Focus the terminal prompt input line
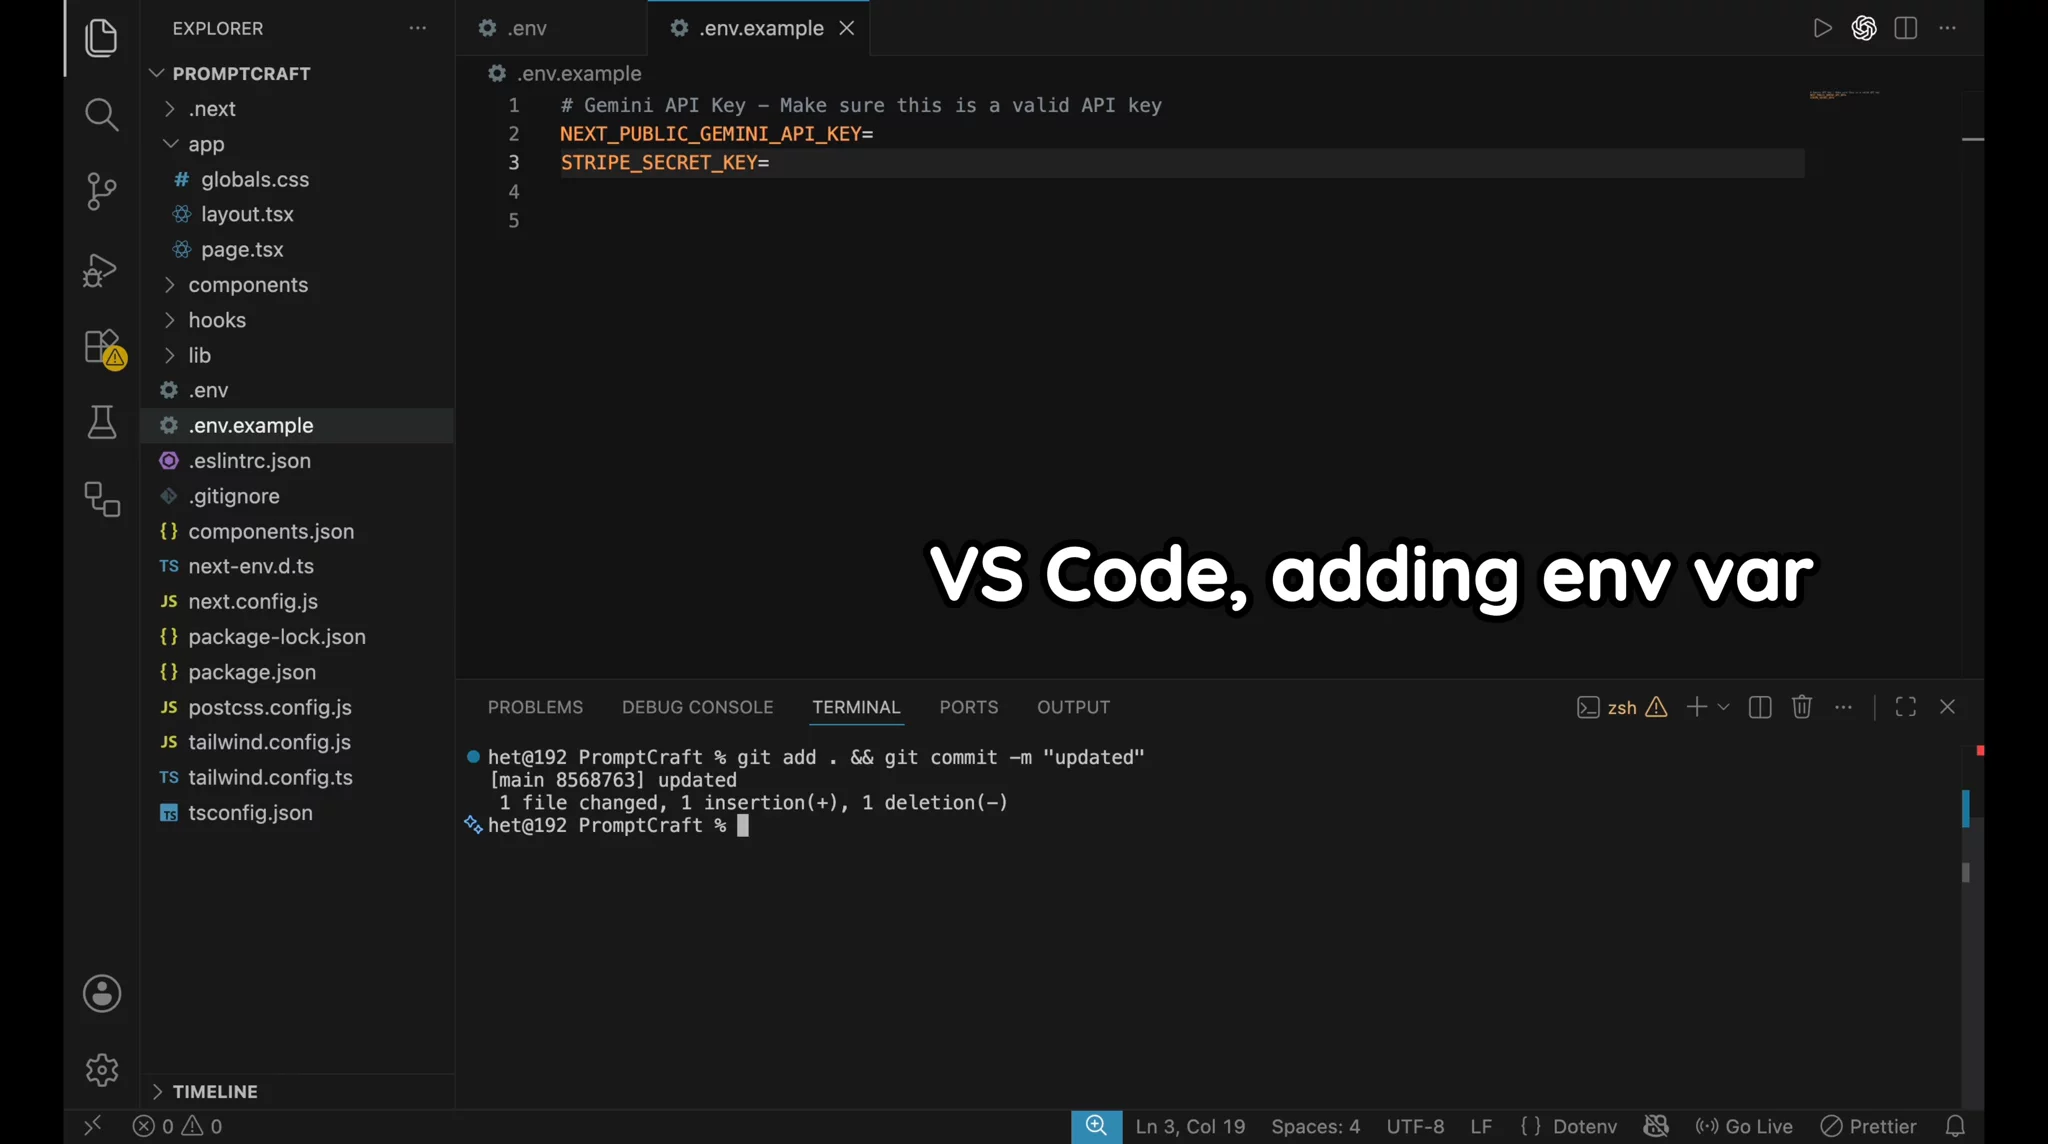This screenshot has width=2048, height=1144. [x=743, y=825]
